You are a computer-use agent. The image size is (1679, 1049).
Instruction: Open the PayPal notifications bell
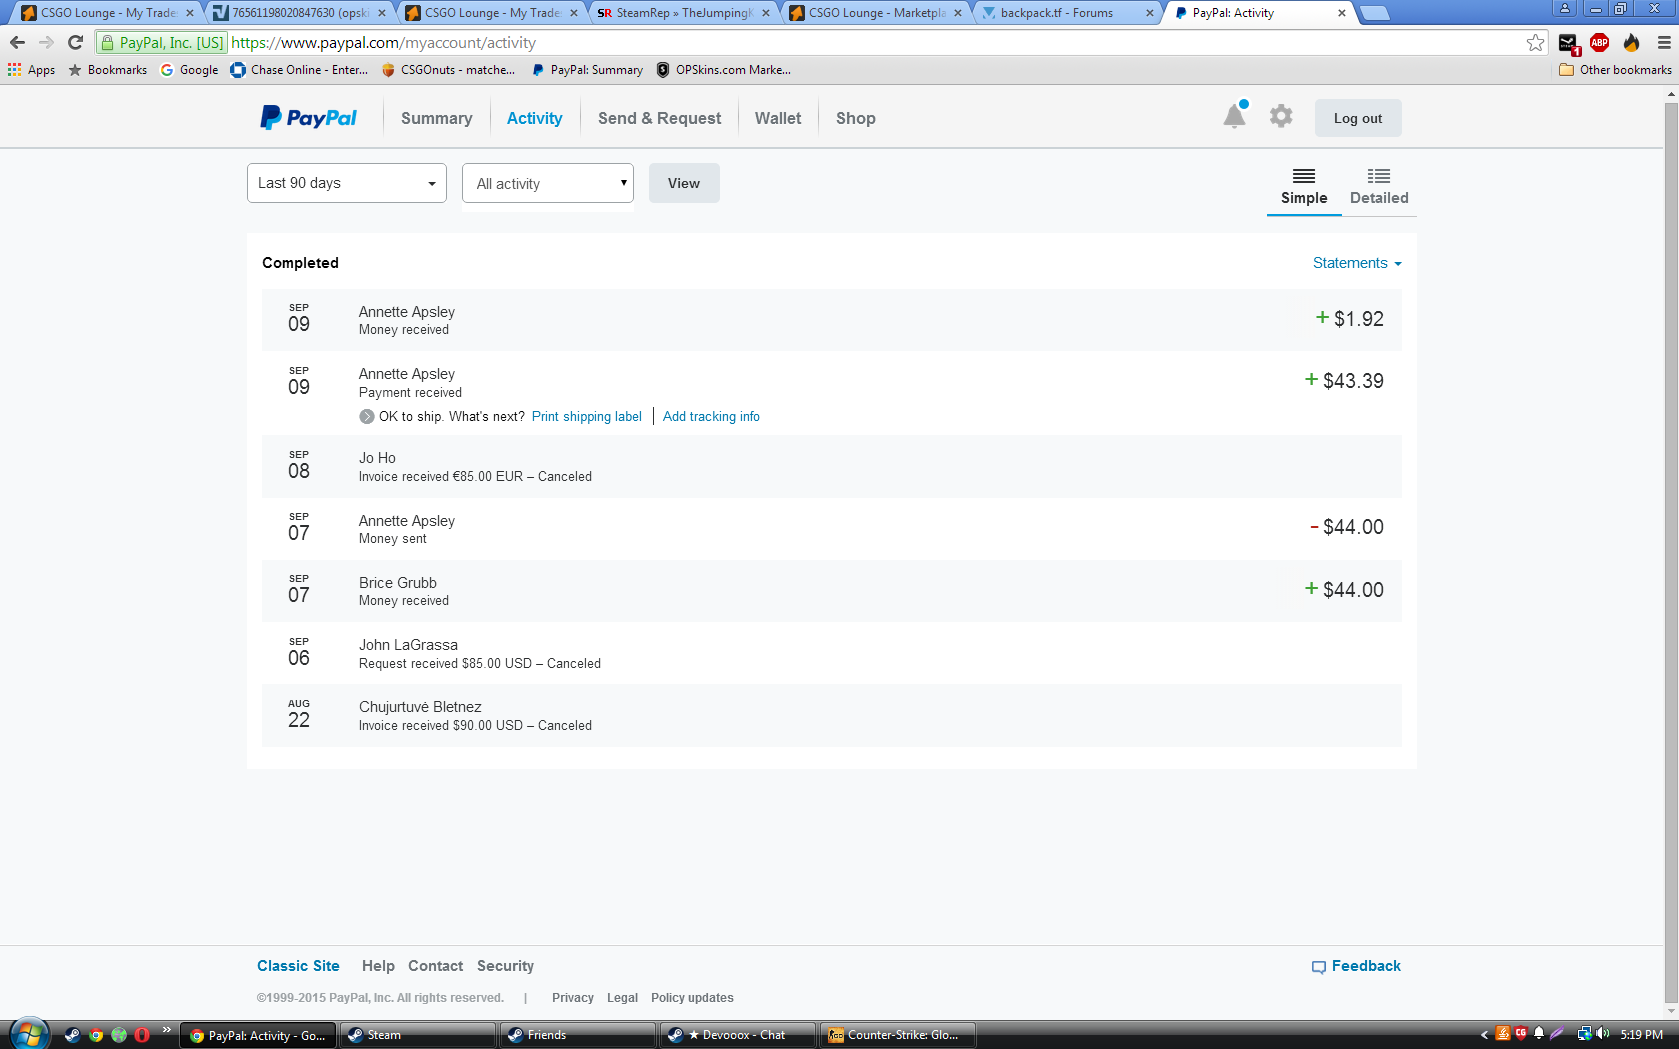coord(1235,117)
